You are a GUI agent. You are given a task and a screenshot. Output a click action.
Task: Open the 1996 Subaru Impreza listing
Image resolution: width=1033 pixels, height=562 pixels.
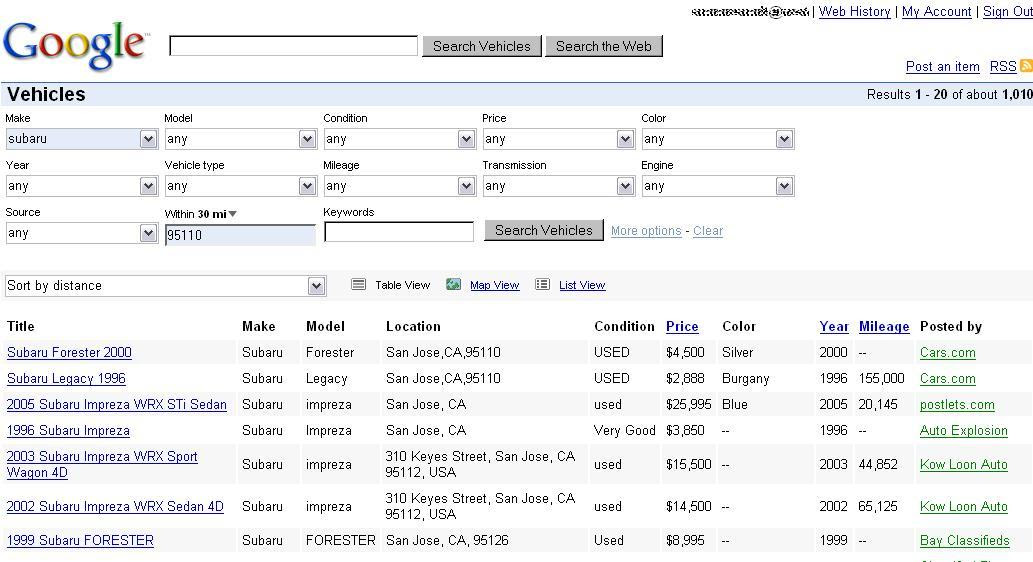68,431
